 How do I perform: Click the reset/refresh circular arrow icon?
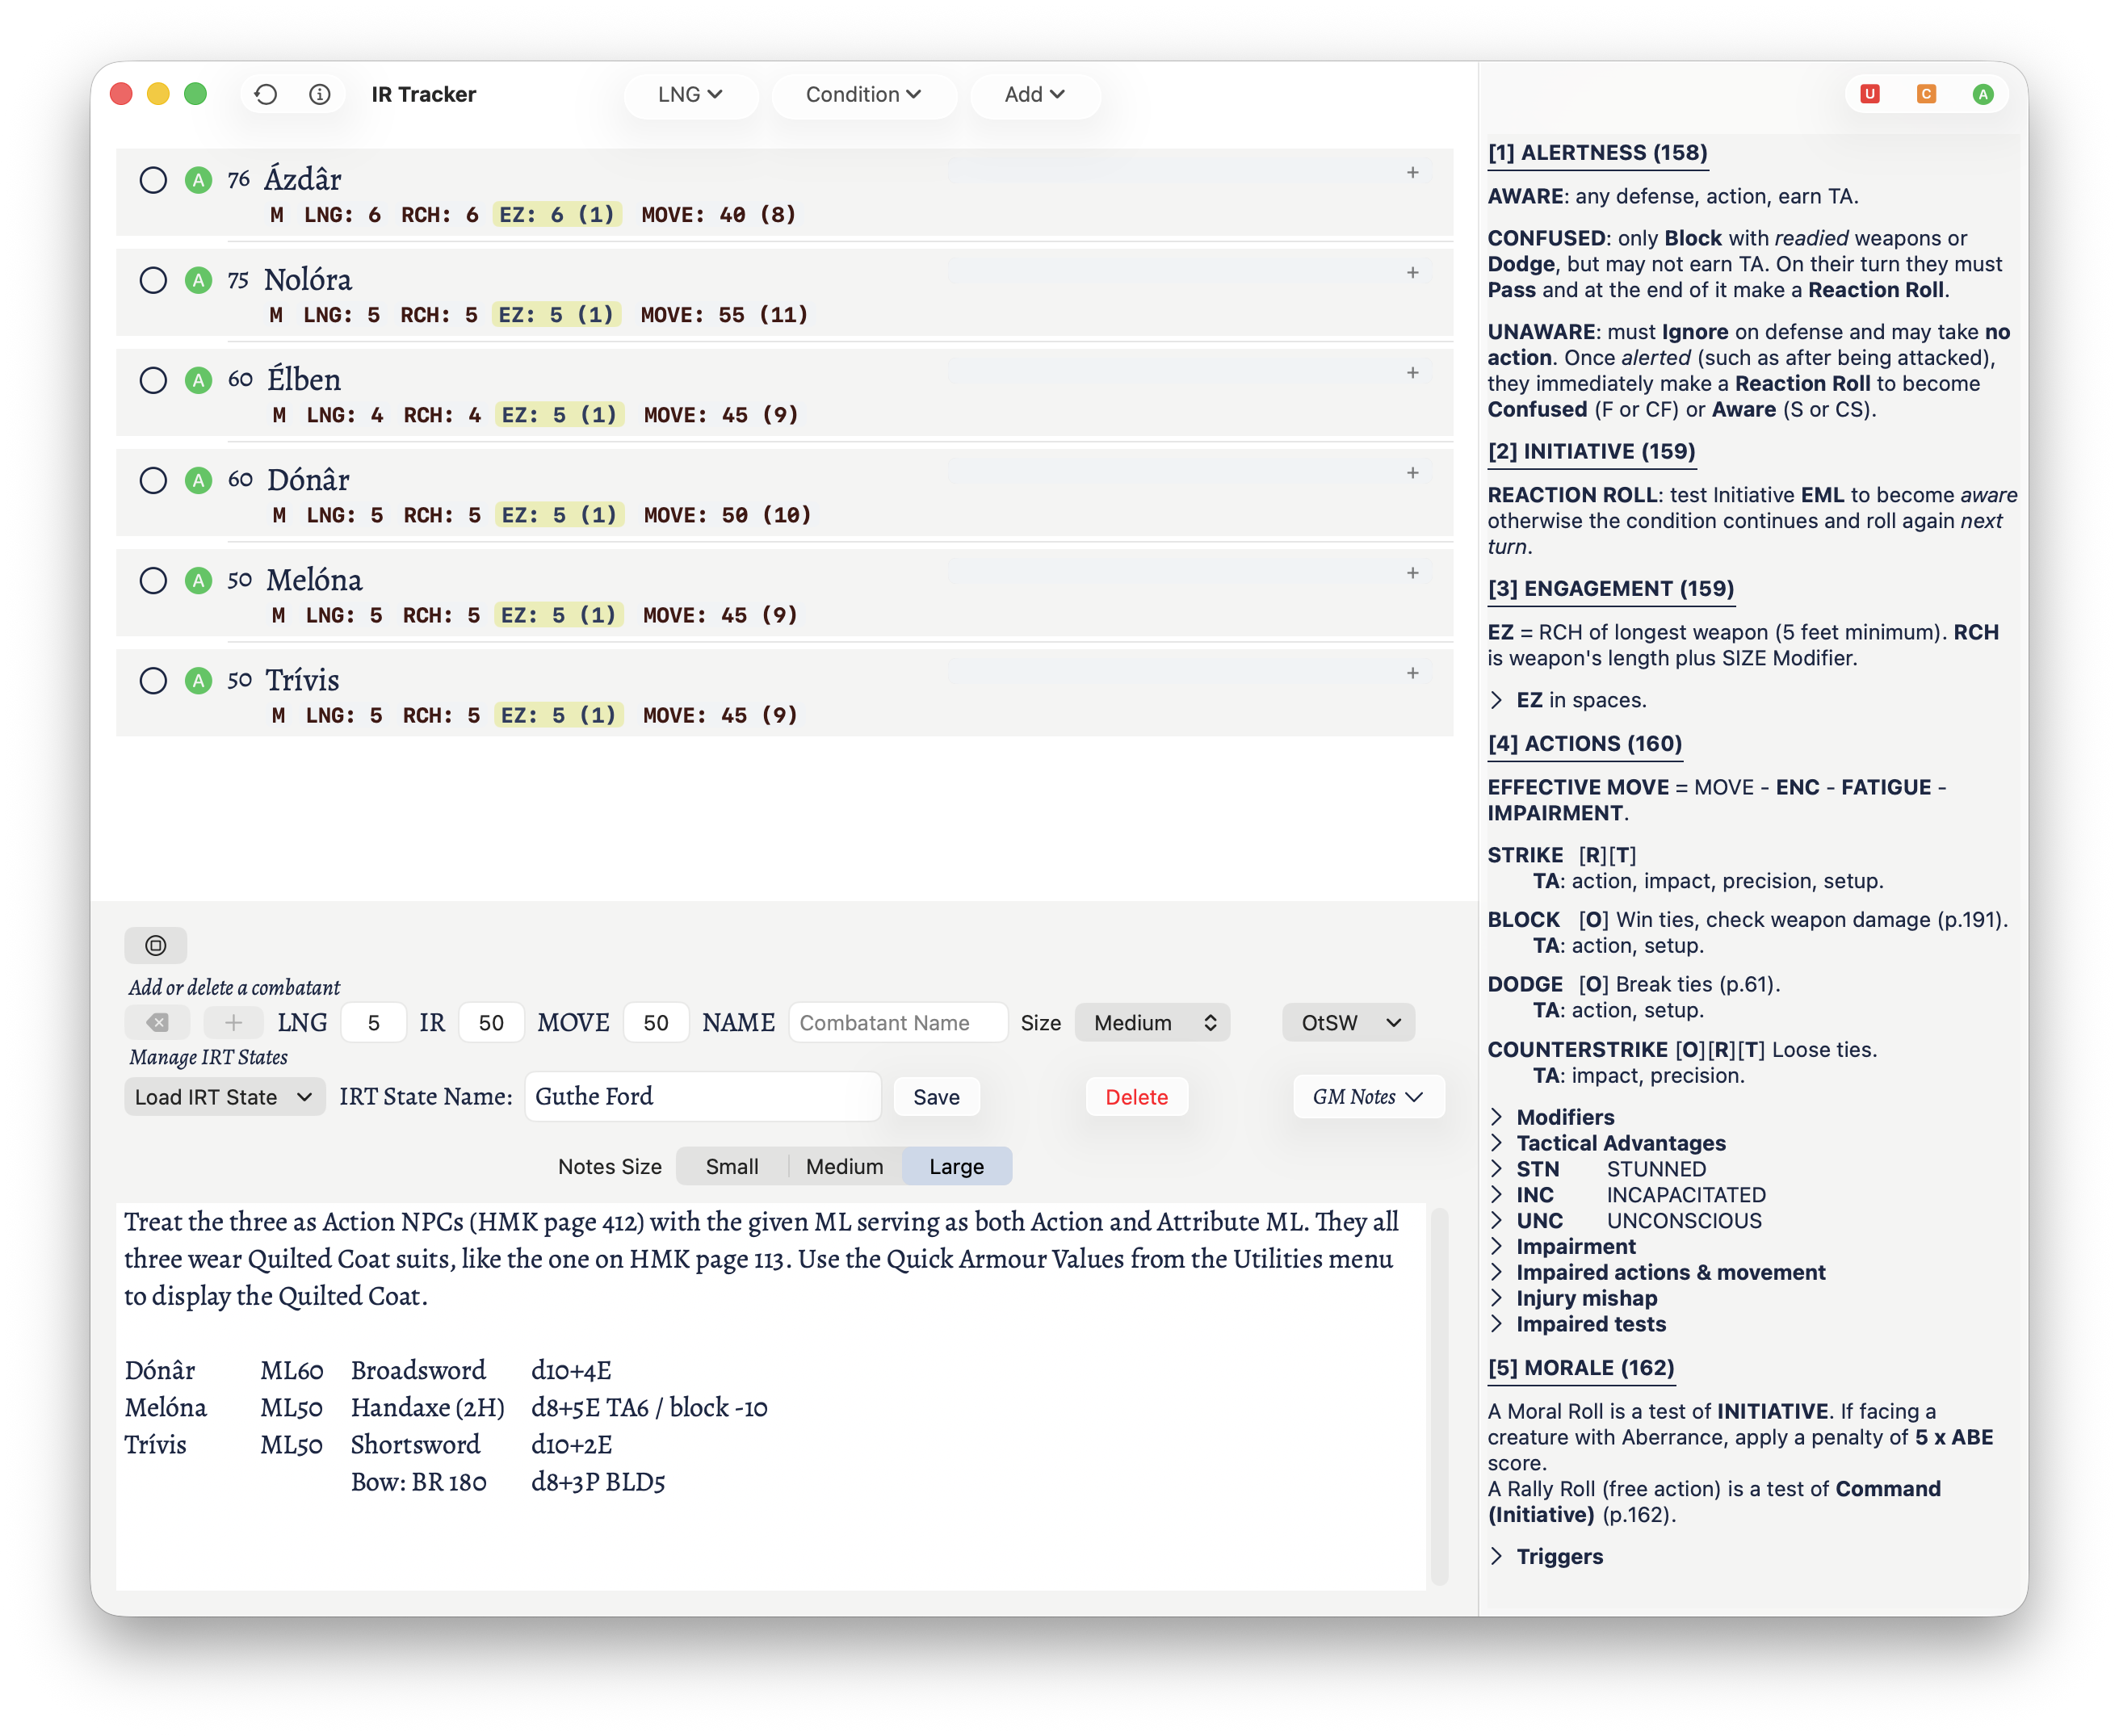266,94
